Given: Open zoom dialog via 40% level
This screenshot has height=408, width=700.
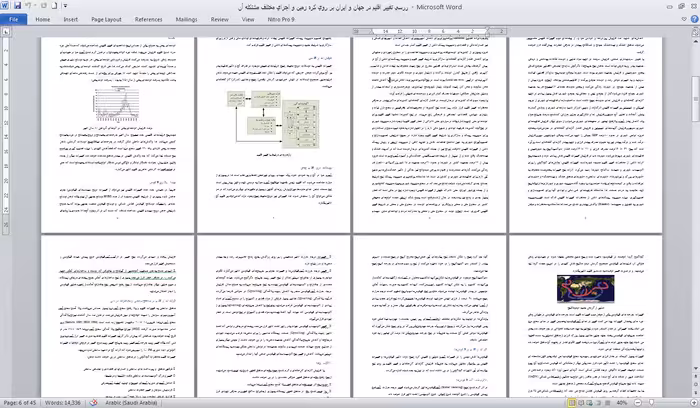Looking at the screenshot, I should tap(622, 403).
